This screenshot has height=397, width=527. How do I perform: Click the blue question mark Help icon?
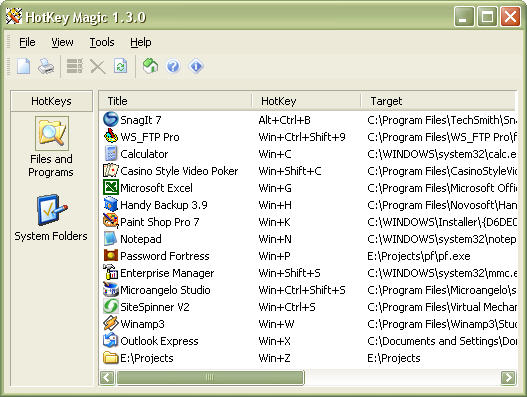[173, 66]
